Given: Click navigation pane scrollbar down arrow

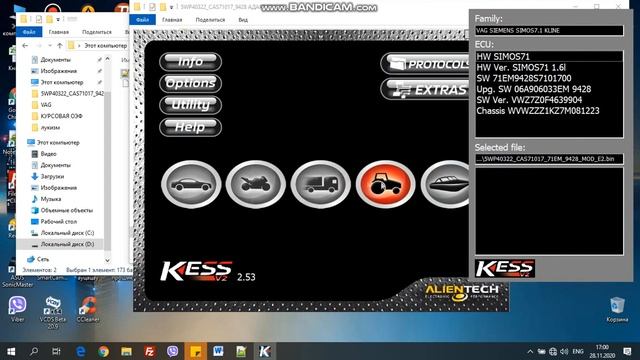Looking at the screenshot, I should (x=108, y=260).
